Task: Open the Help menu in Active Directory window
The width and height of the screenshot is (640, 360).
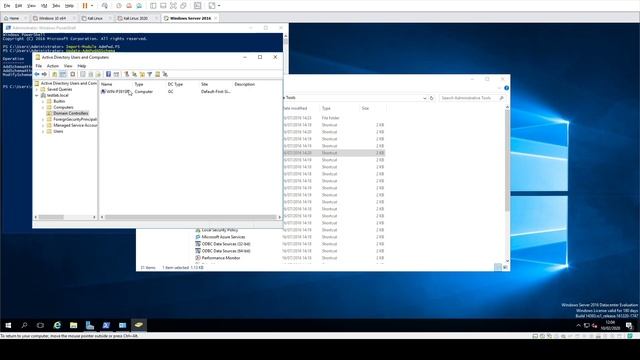Action: click(x=82, y=66)
